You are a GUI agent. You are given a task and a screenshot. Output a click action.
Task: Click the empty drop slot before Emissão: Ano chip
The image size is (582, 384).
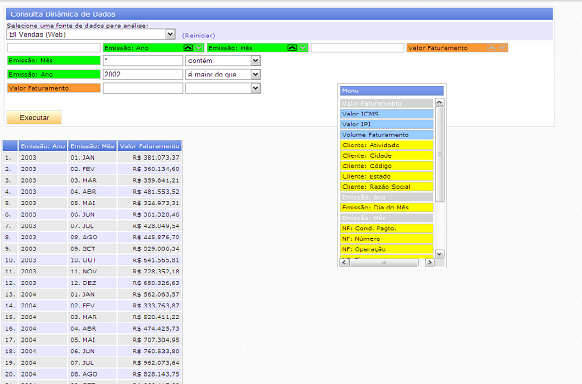[54, 48]
